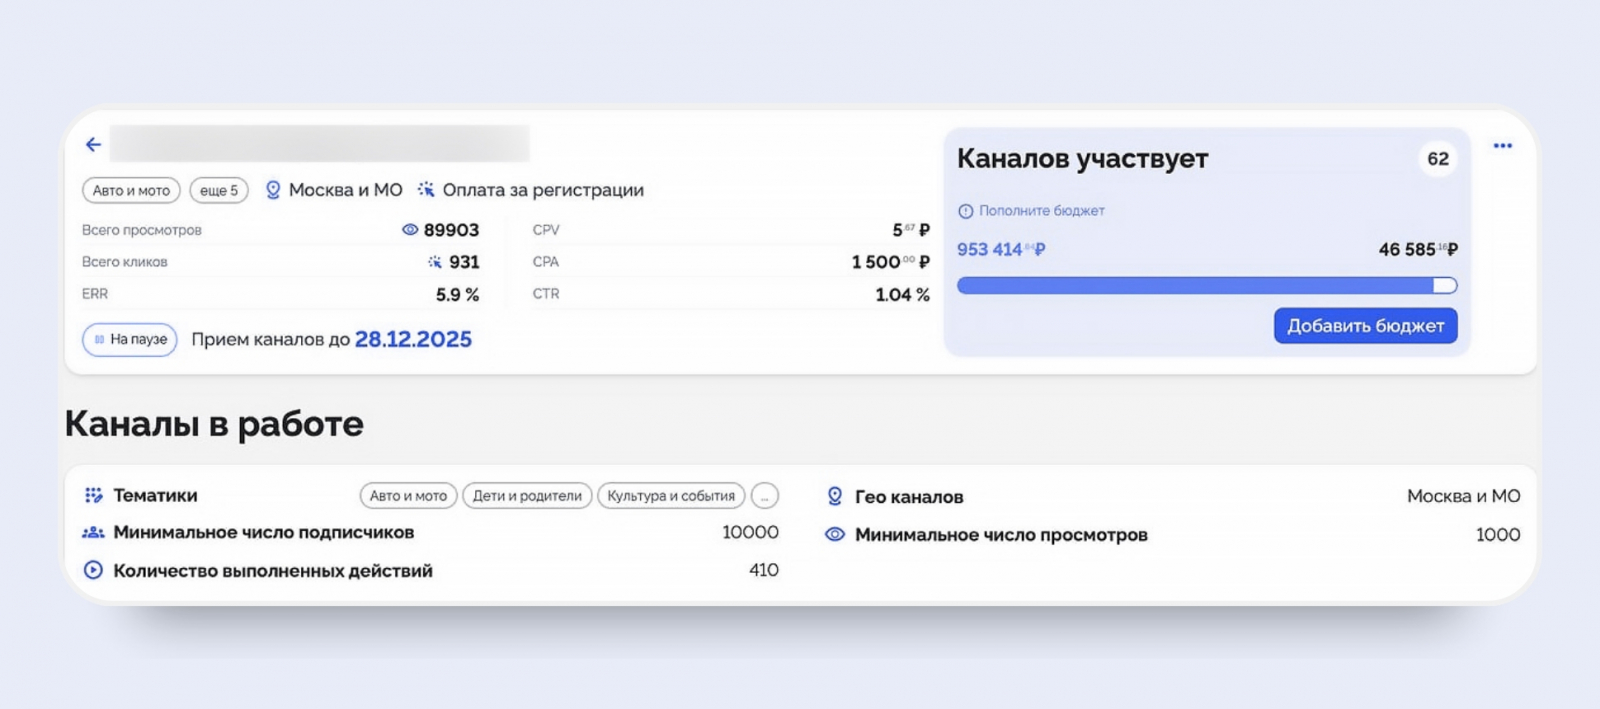
Task: Click the Всего просмотров label
Action: [x=142, y=230]
